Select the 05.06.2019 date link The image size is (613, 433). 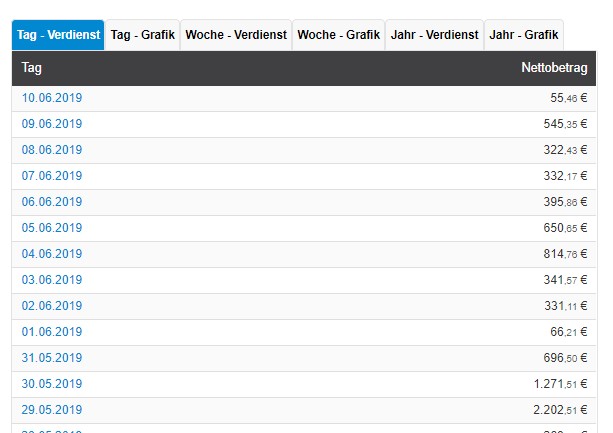click(x=52, y=228)
